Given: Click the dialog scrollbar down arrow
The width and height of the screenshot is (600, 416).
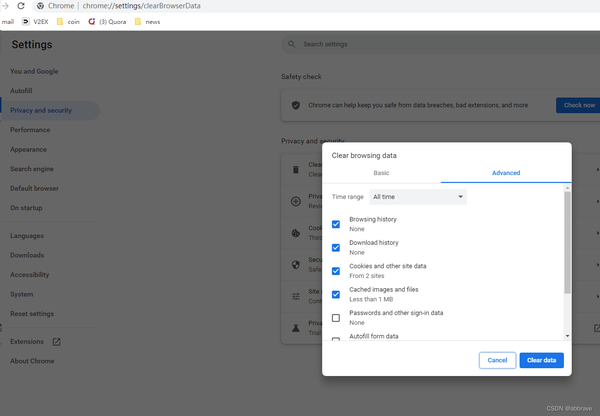Looking at the screenshot, I should pyautogui.click(x=567, y=337).
